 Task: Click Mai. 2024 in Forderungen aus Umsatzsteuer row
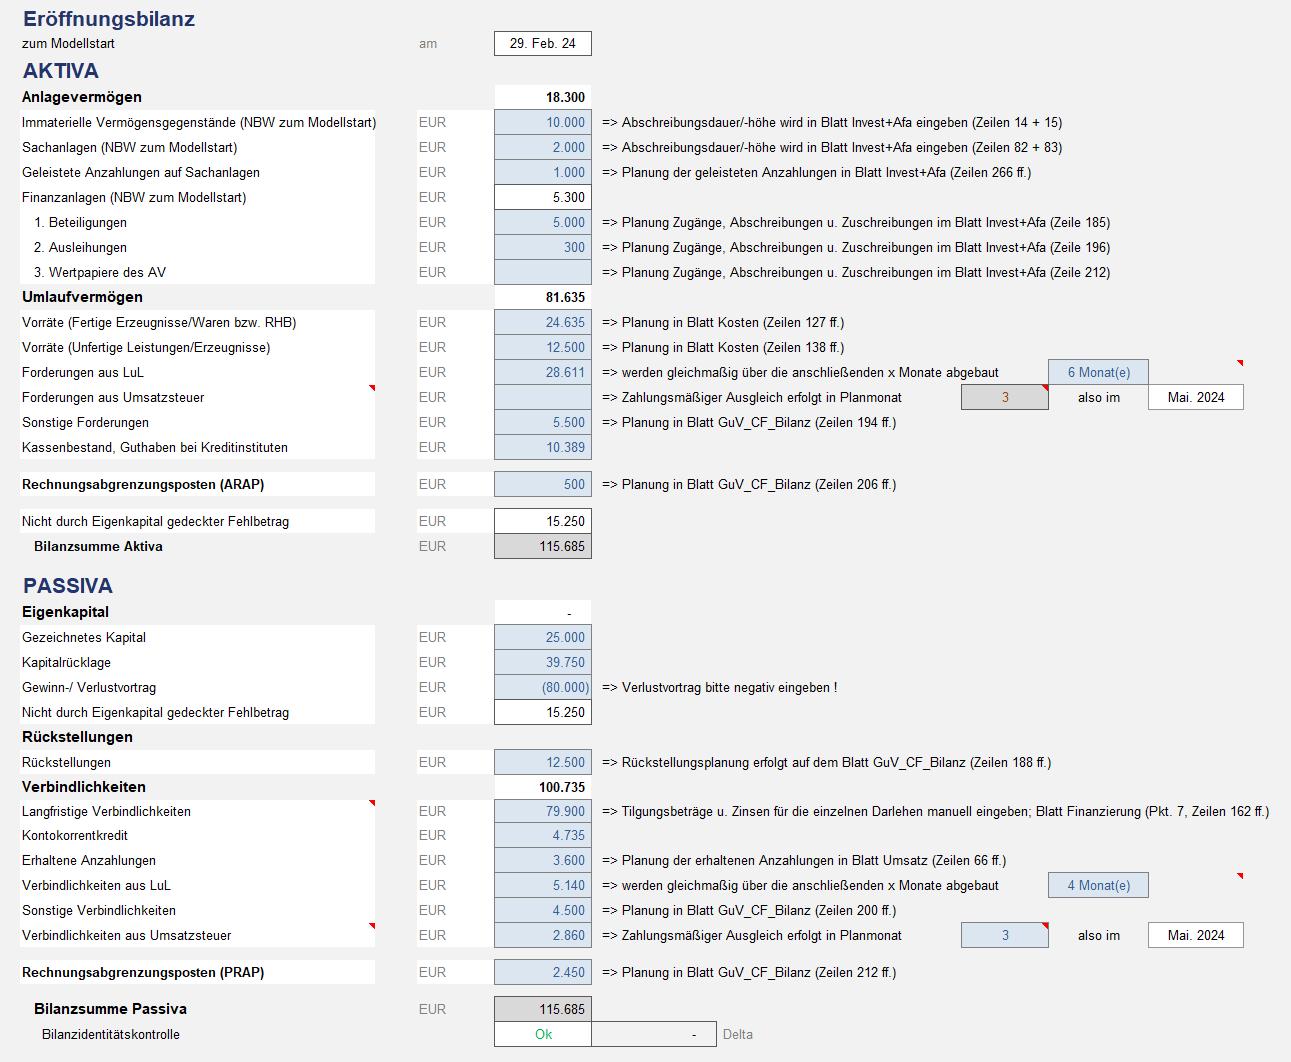pyautogui.click(x=1196, y=397)
